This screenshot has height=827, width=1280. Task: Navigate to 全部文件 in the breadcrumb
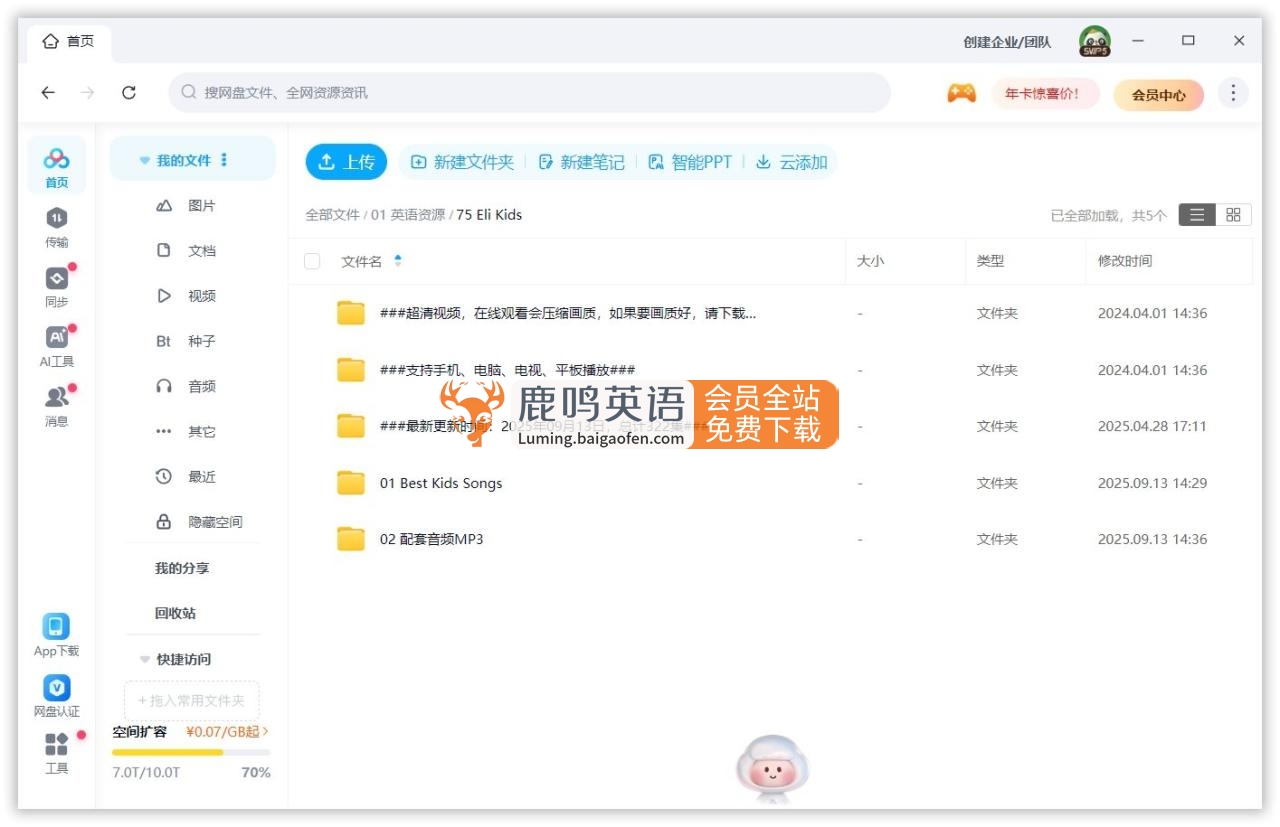coord(334,214)
